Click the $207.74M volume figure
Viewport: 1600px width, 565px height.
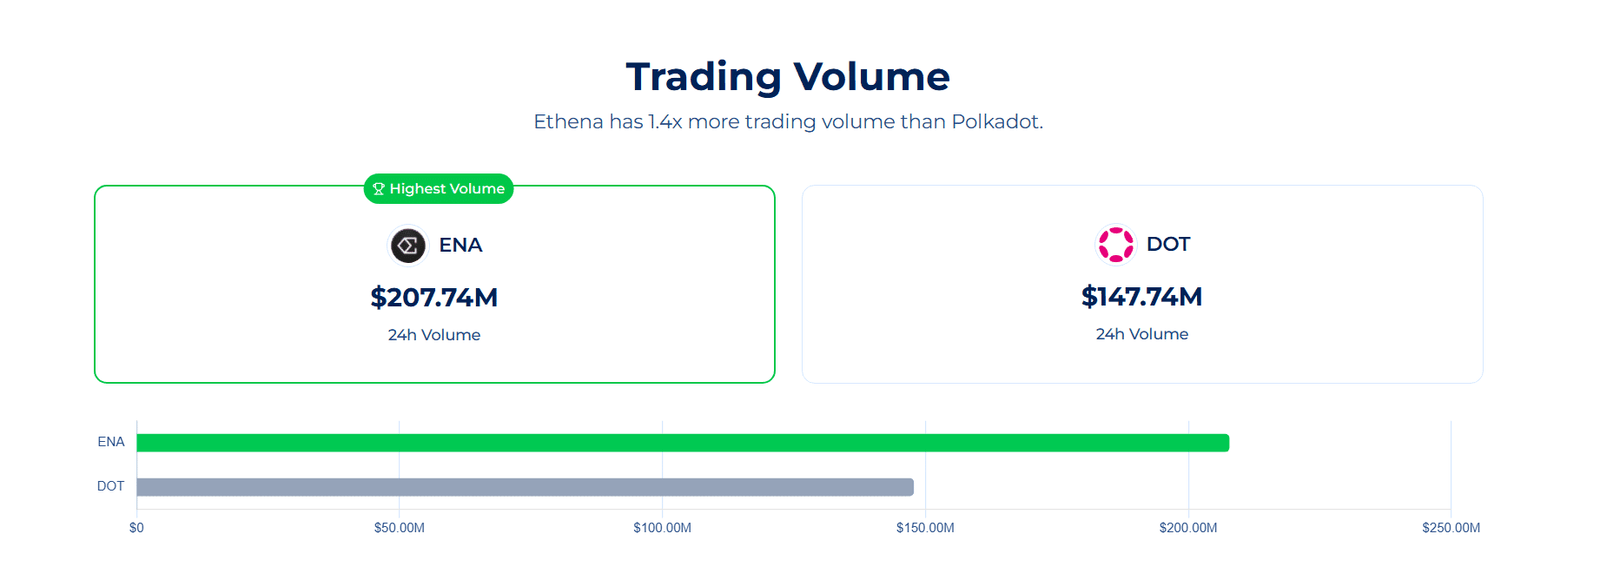434,297
